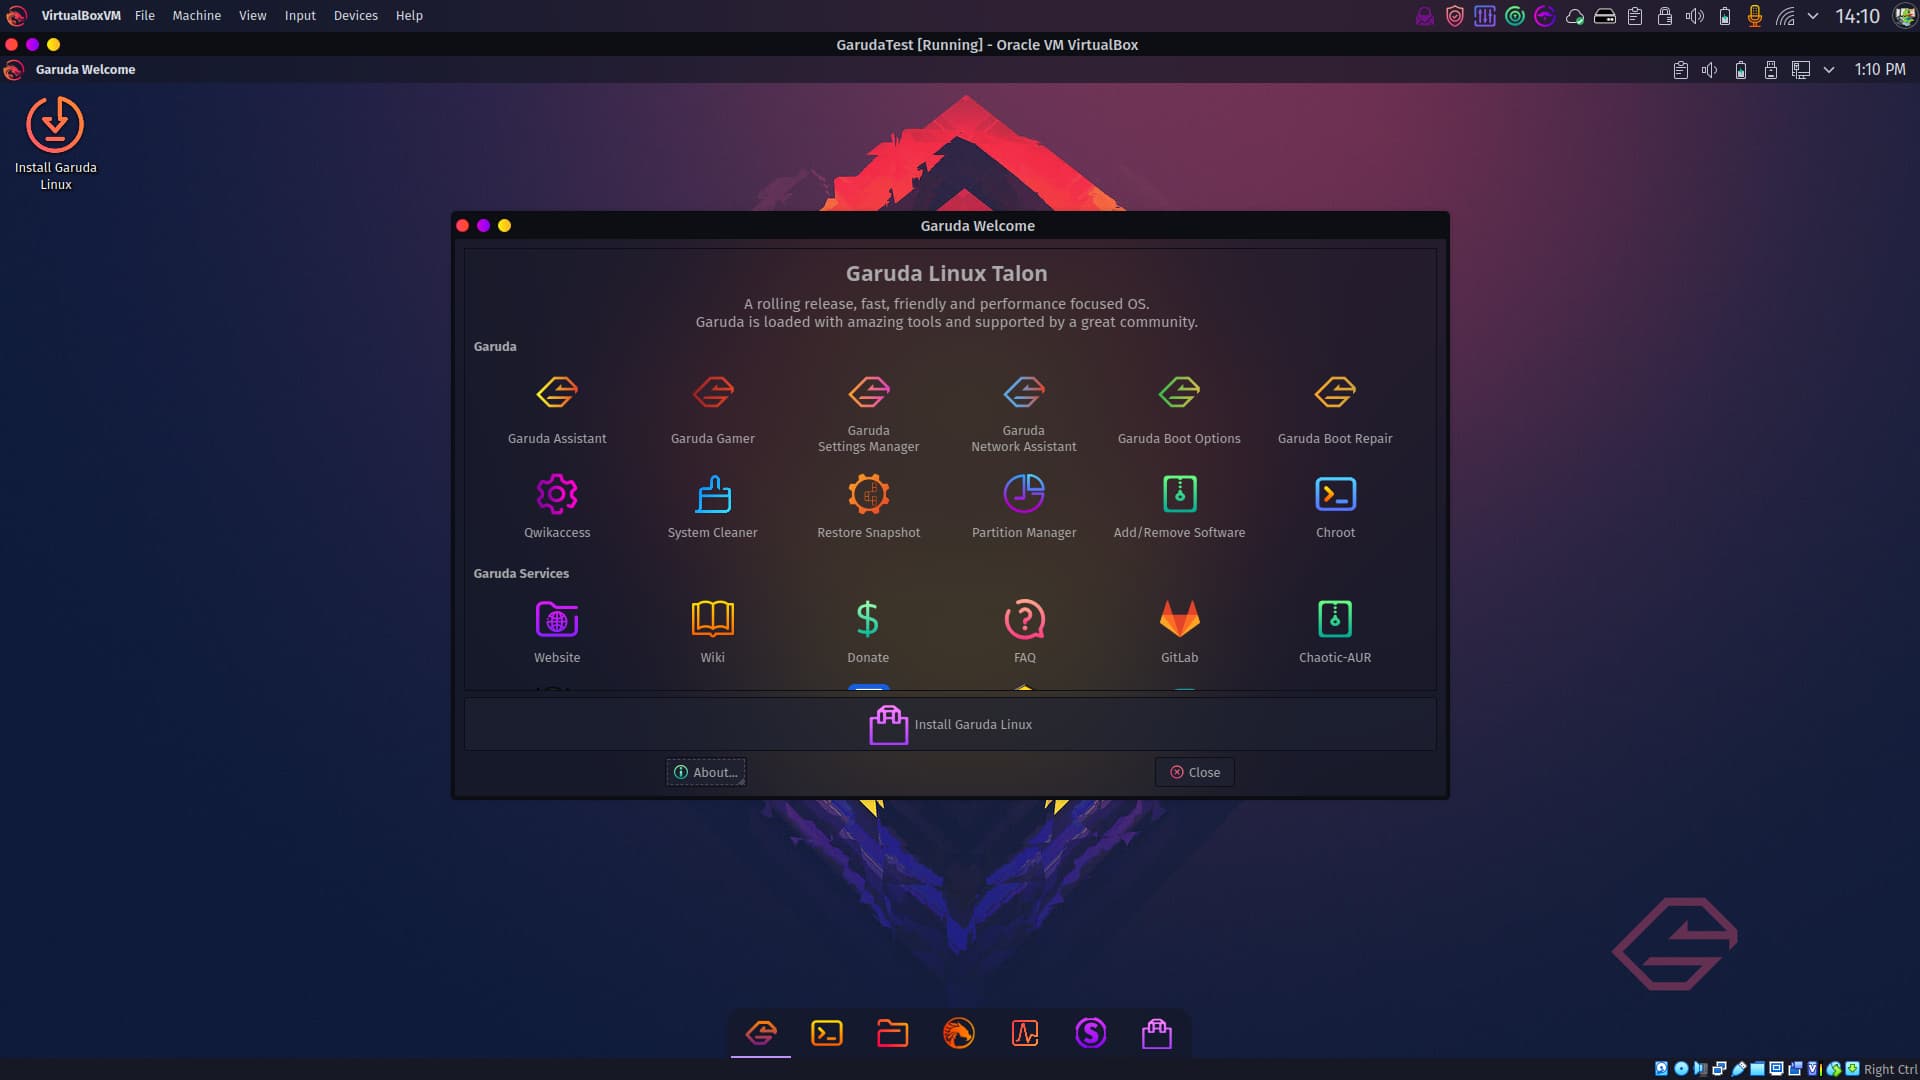Open VirtualBox File menu
Image resolution: width=1920 pixels, height=1080 pixels.
[145, 16]
